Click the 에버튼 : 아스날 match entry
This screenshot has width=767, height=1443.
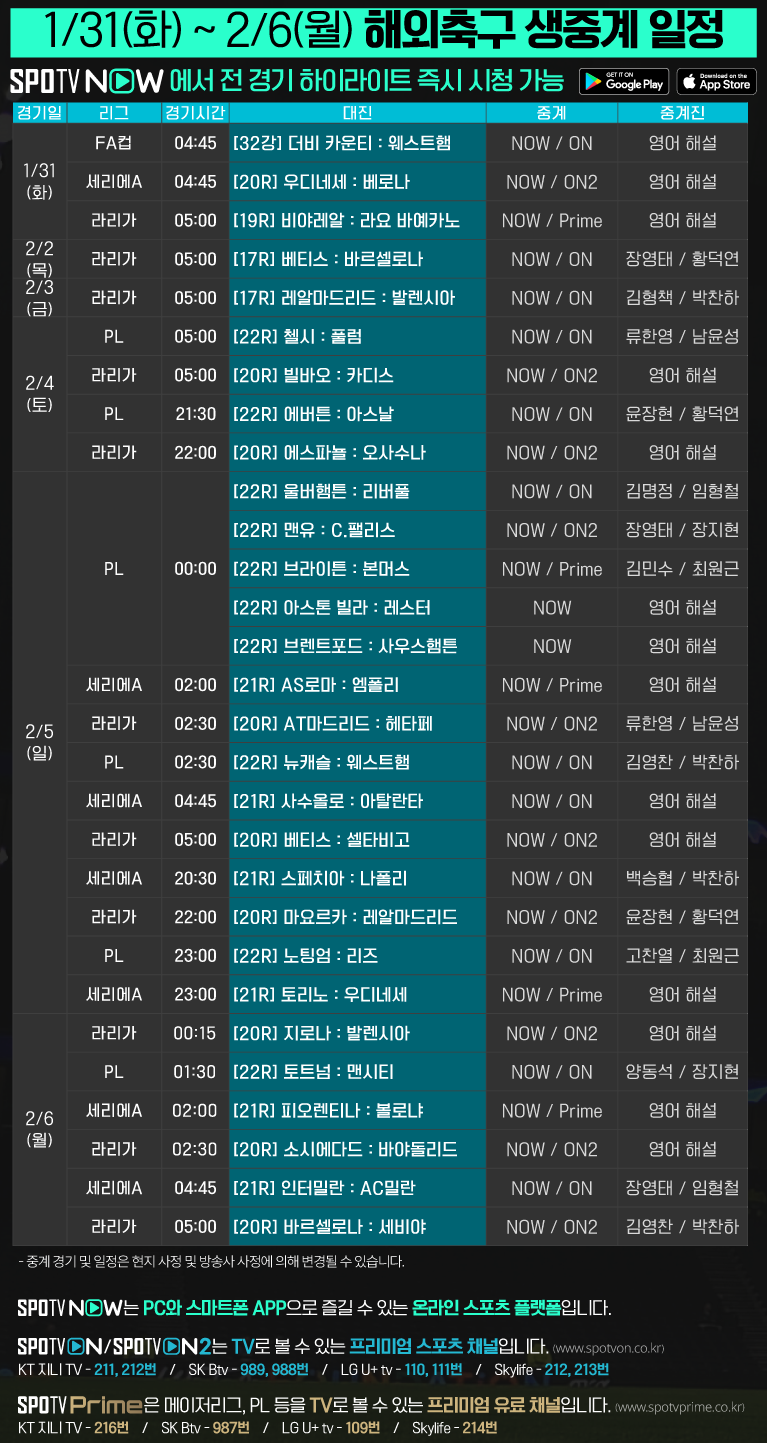(x=357, y=414)
